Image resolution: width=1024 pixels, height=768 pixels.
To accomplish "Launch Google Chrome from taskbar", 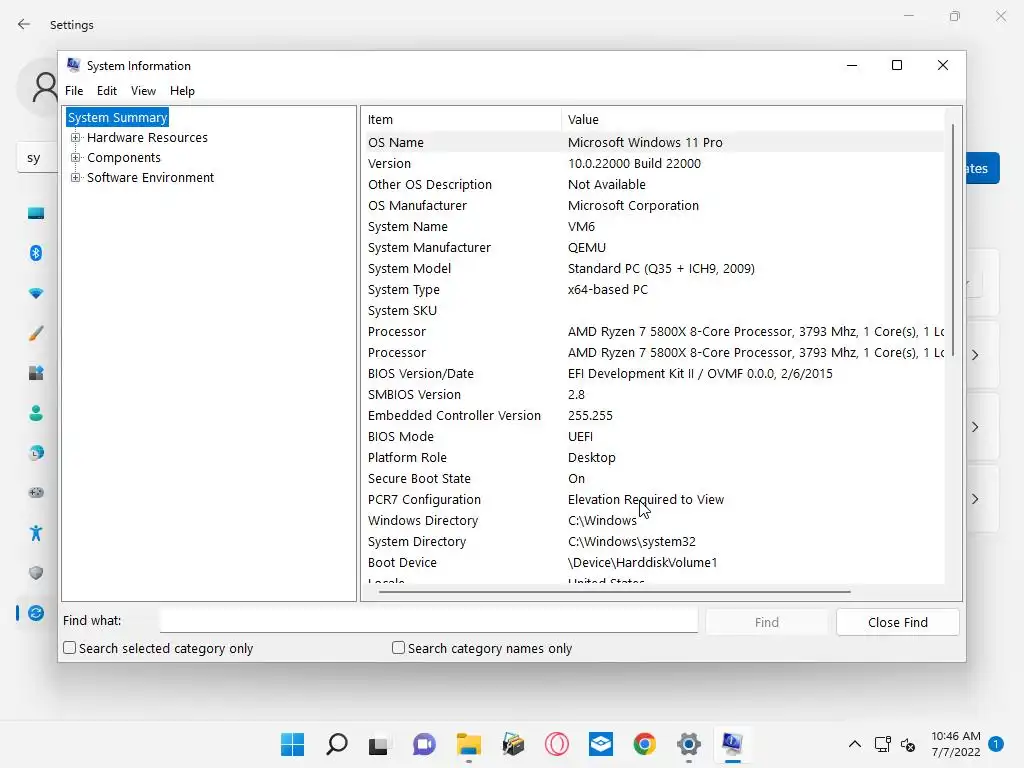I will [x=645, y=744].
